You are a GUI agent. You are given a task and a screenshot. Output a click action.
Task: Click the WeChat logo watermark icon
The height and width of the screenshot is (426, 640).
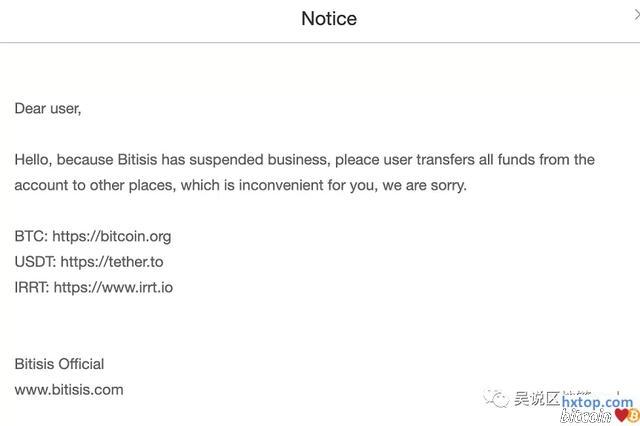coord(497,399)
